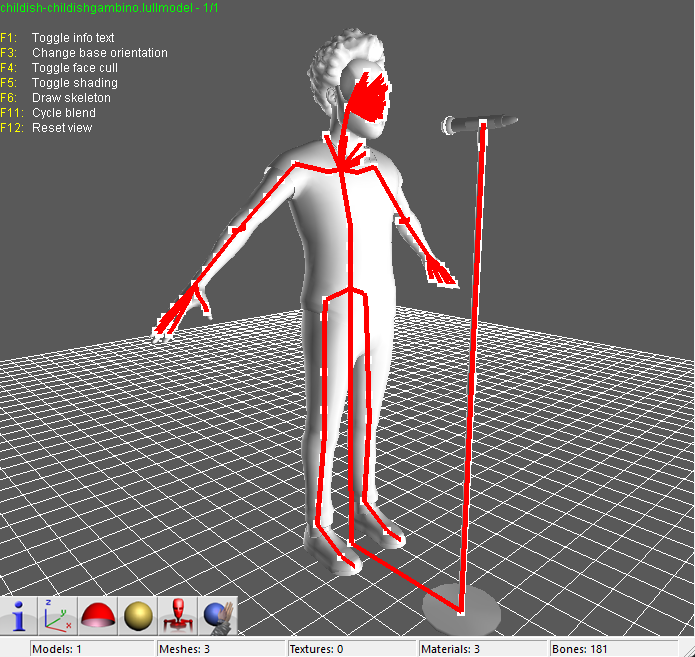Click the green model filename title text

point(109,8)
